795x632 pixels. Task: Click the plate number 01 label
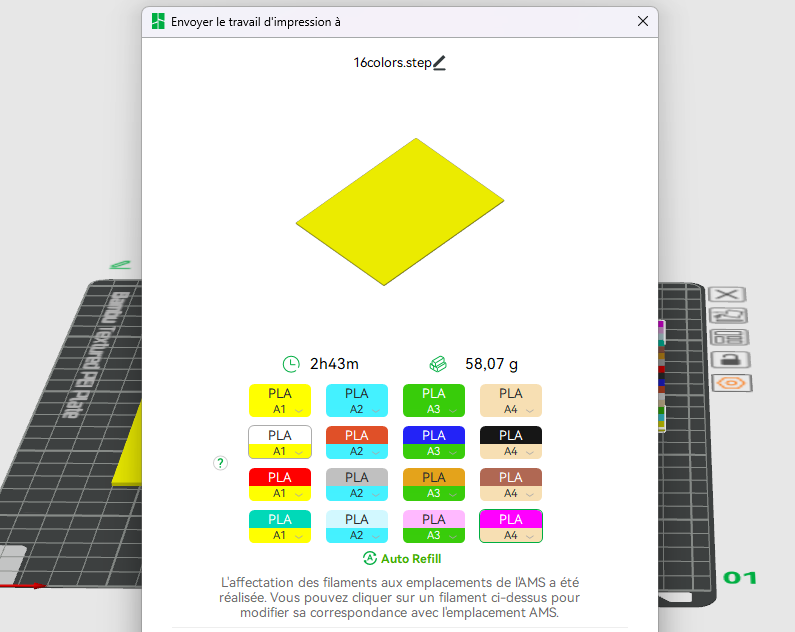740,578
